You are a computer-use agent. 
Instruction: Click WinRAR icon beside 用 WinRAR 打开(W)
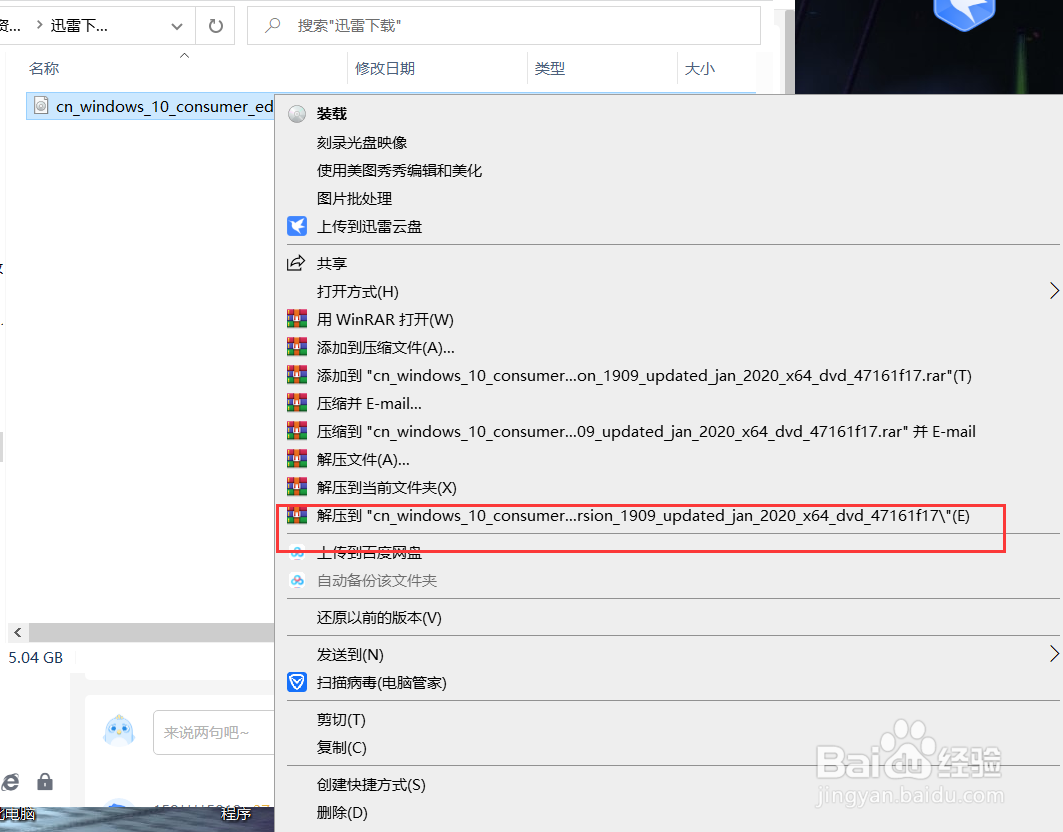coord(297,319)
